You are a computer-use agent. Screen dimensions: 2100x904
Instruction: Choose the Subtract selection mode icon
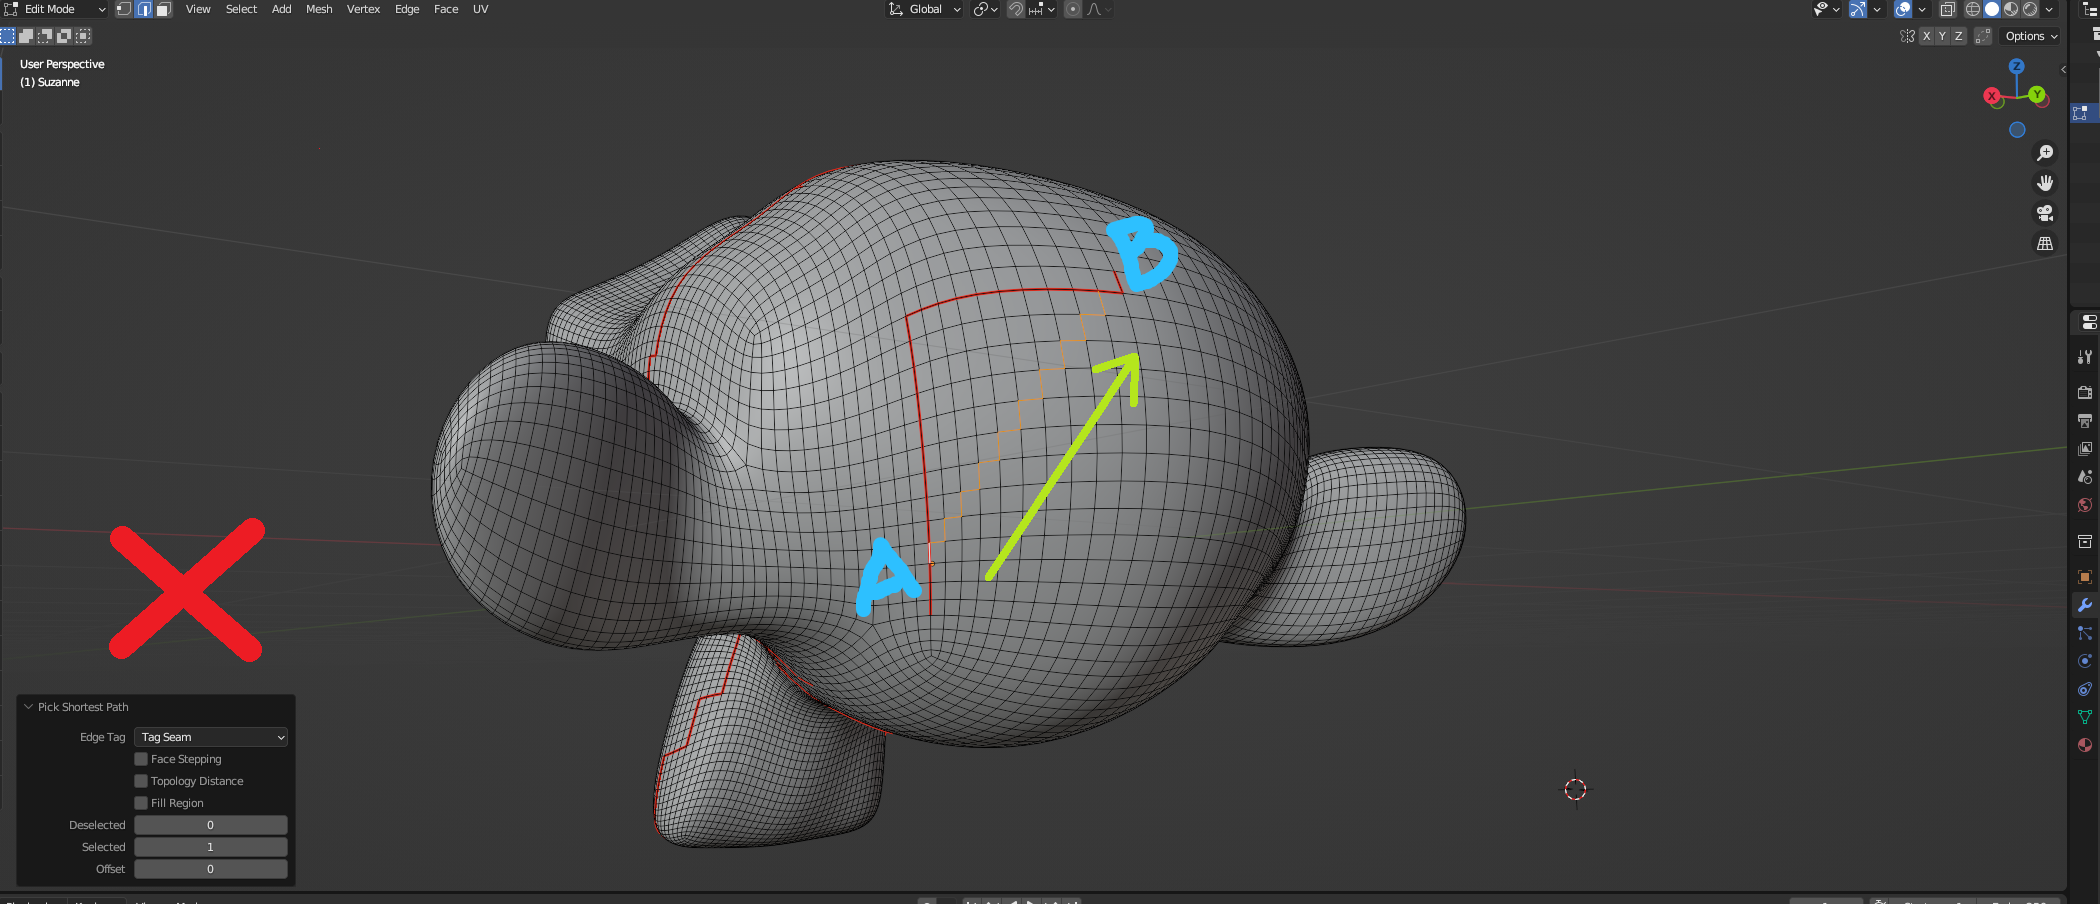[45, 36]
